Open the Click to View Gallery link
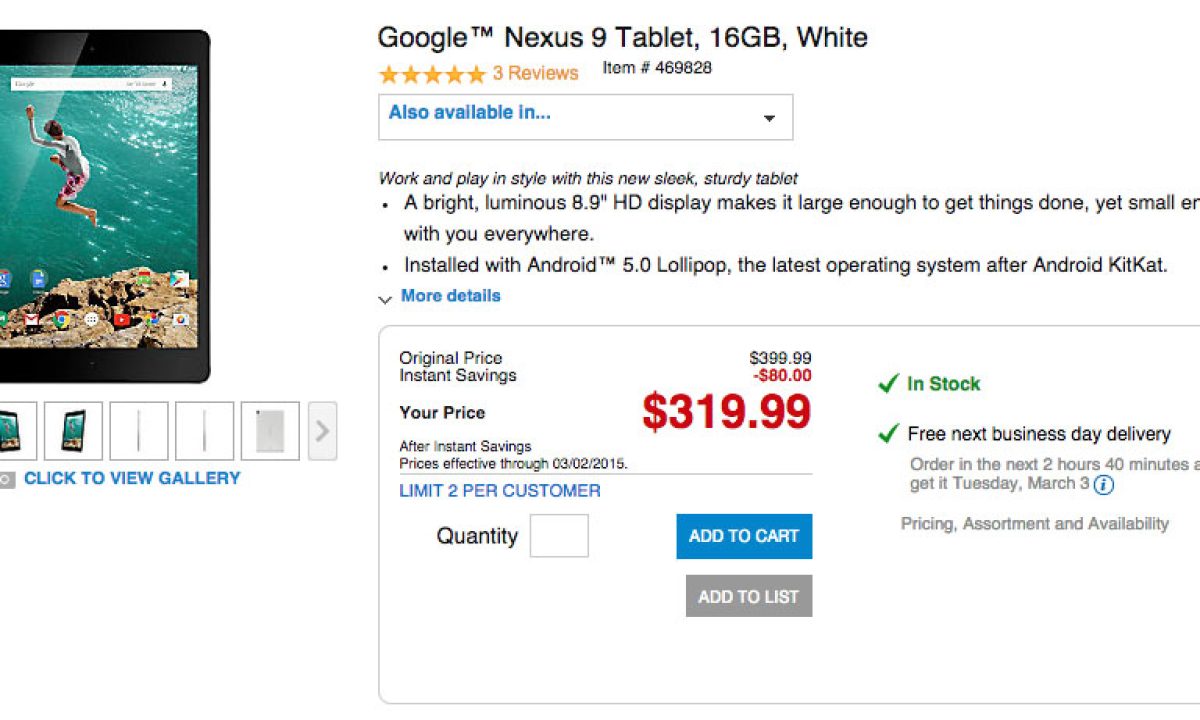This screenshot has height=720, width=1200. click(x=132, y=478)
